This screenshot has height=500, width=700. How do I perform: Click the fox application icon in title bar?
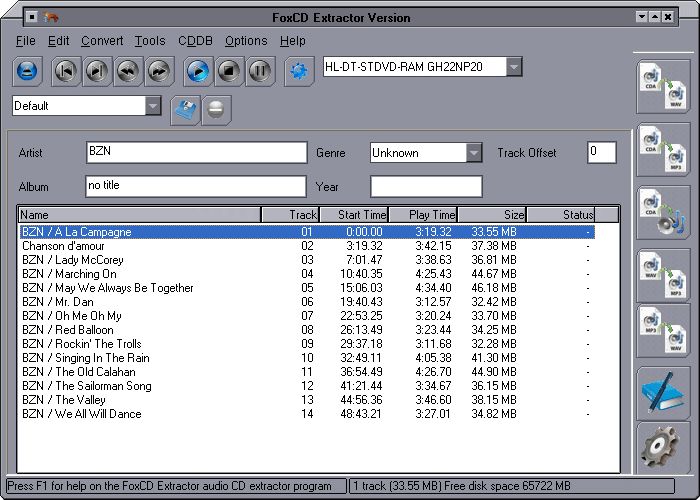[x=51, y=17]
